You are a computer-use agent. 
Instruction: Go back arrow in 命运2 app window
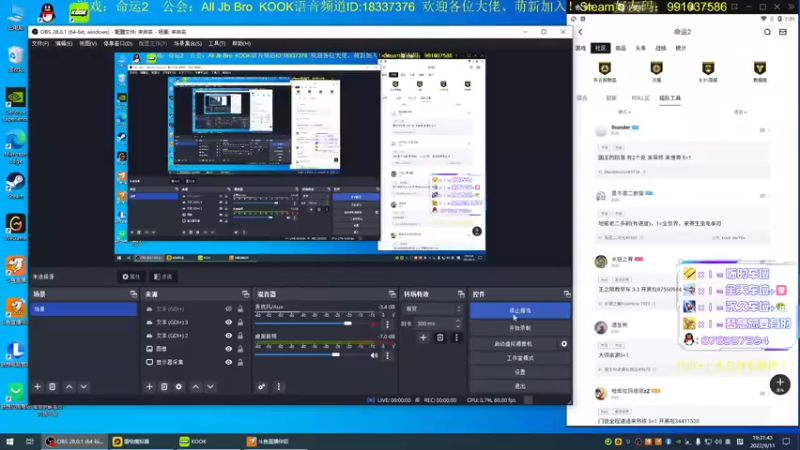click(581, 32)
